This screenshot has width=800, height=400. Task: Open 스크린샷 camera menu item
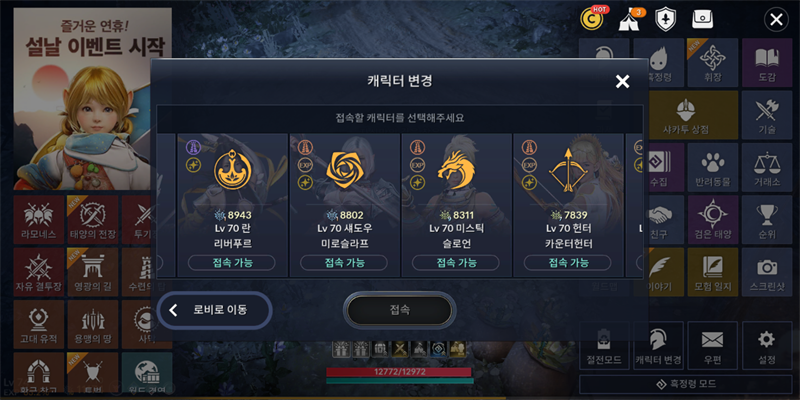767,273
